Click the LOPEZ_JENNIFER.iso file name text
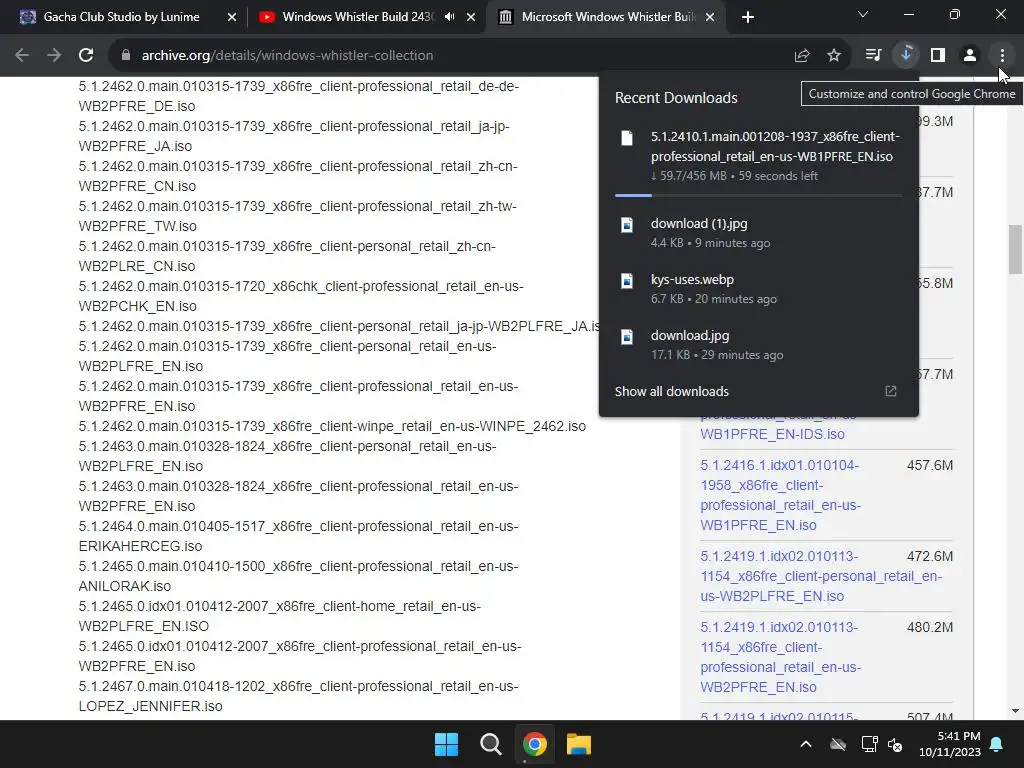Viewport: 1024px width, 768px height. [150, 706]
